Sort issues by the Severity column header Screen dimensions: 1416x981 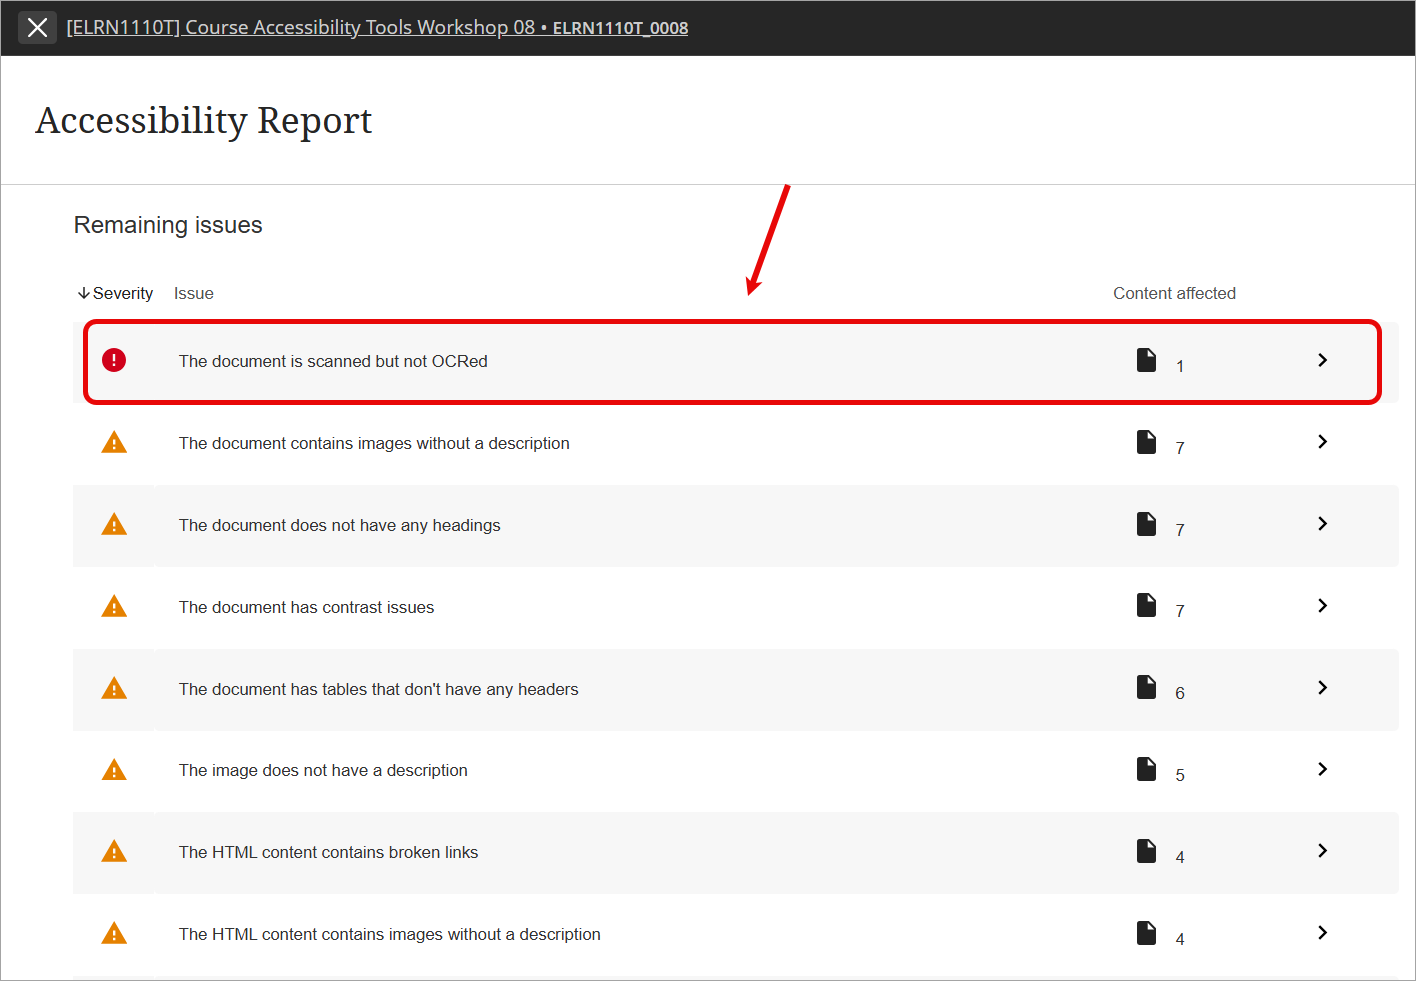(115, 293)
